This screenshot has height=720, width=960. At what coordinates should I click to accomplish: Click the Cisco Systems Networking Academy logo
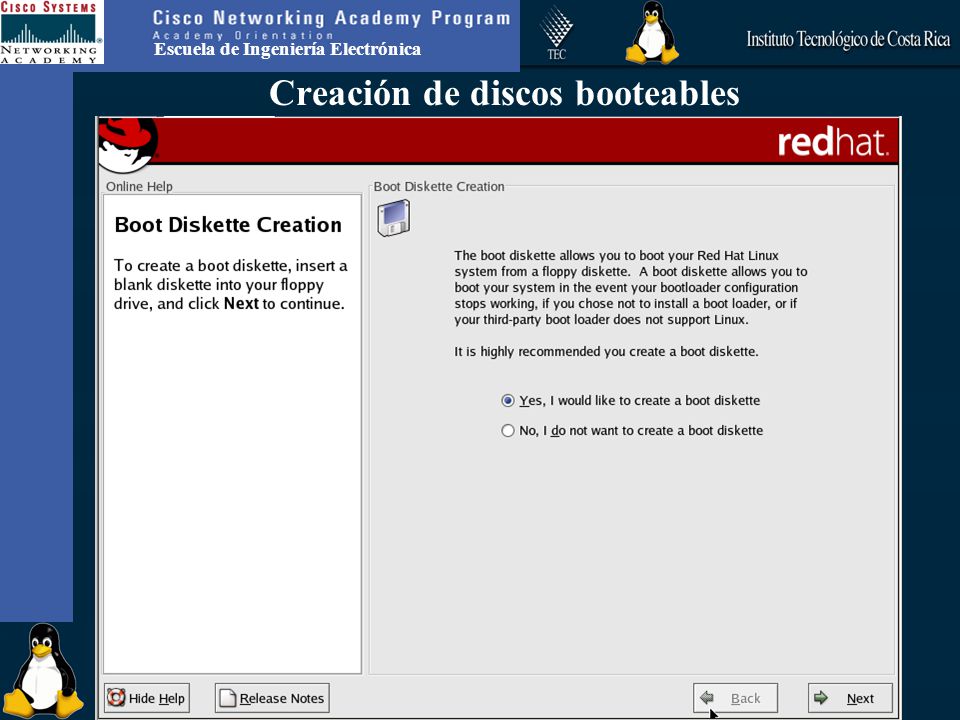point(51,32)
